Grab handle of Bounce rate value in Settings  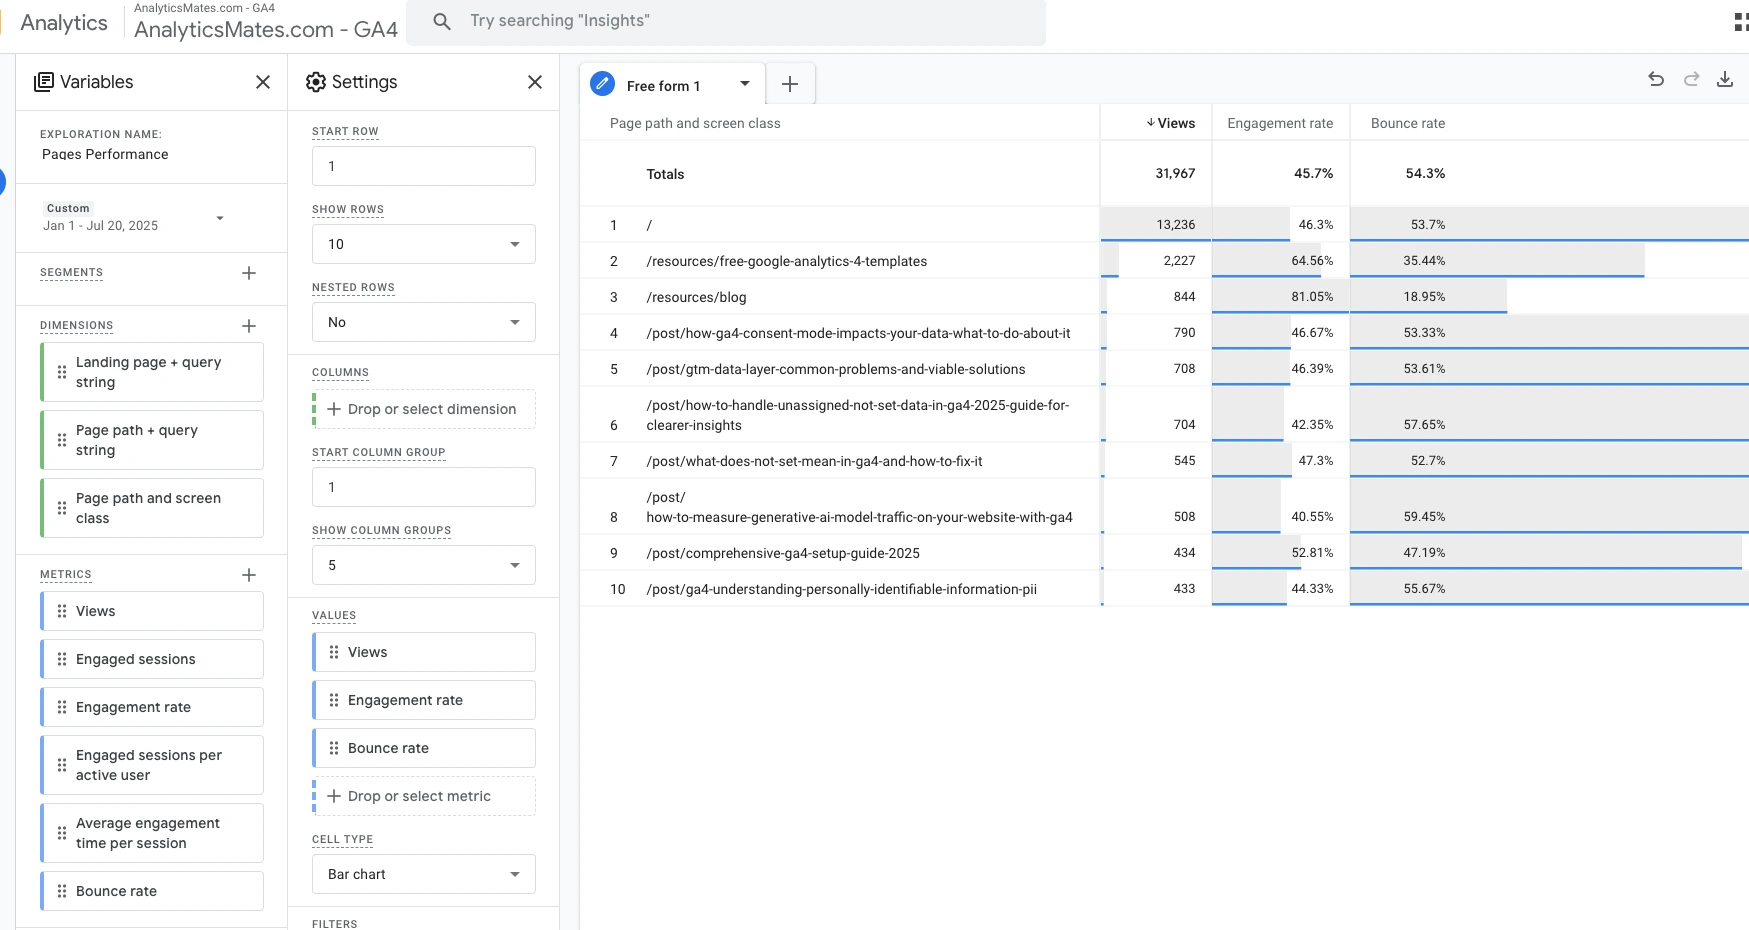pyautogui.click(x=334, y=748)
